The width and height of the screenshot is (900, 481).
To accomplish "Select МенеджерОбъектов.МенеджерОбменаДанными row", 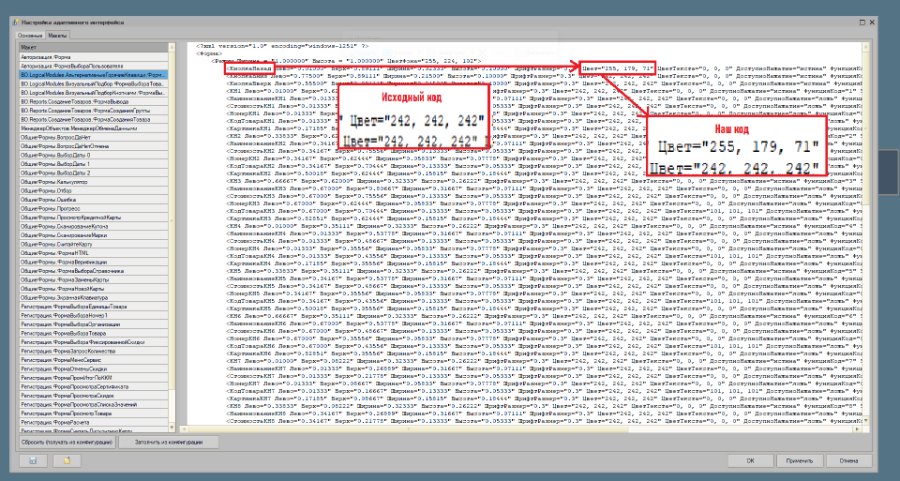I will coord(94,128).
